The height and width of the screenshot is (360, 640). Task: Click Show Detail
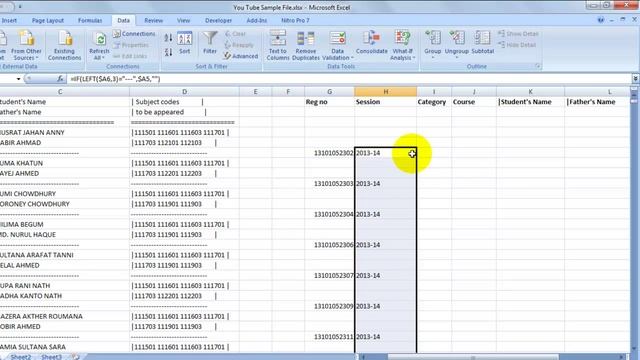518,34
